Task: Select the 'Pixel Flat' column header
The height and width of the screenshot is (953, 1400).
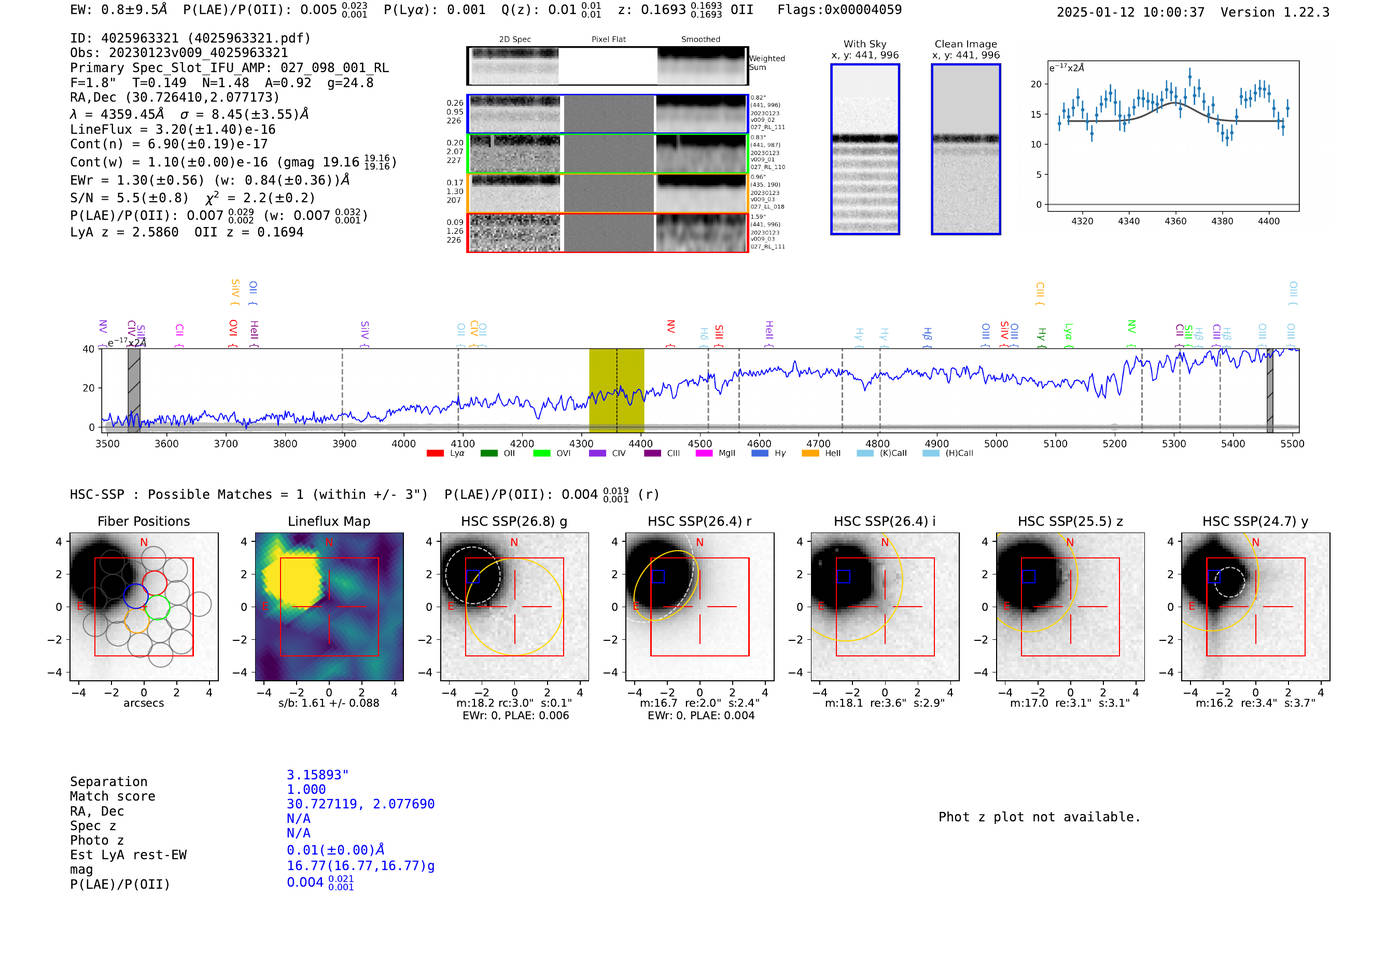Action: point(608,40)
